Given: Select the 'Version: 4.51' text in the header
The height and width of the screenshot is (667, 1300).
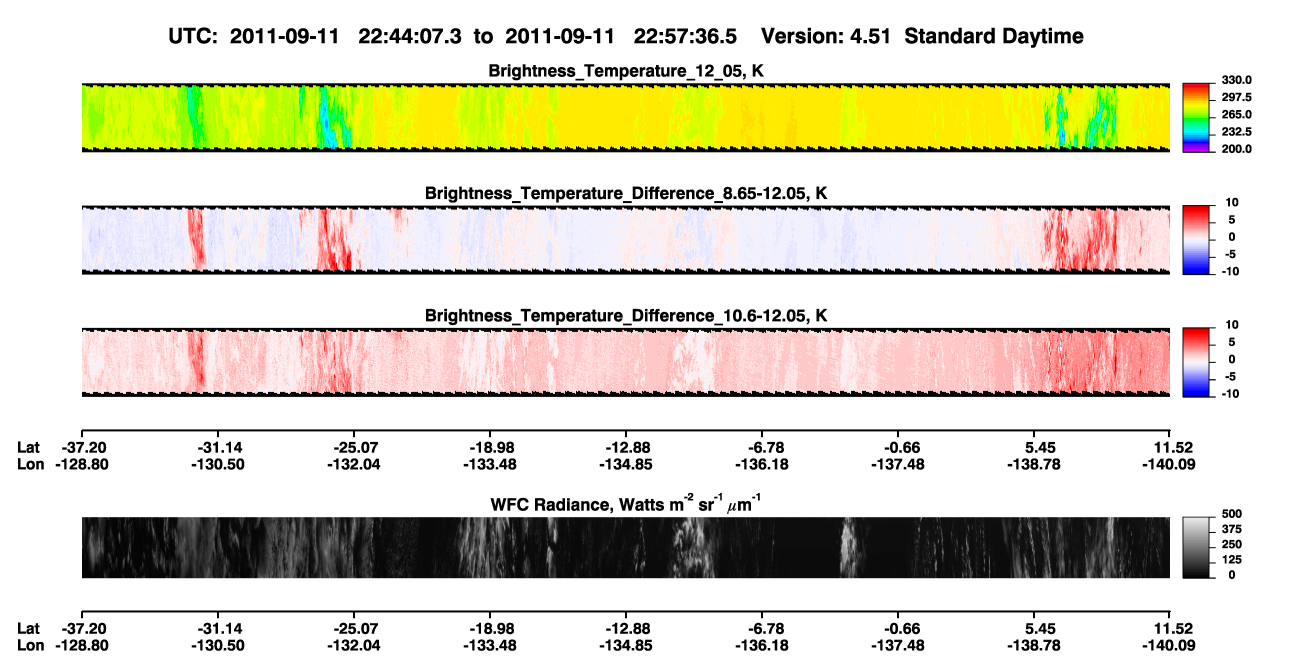Looking at the screenshot, I should (x=826, y=36).
